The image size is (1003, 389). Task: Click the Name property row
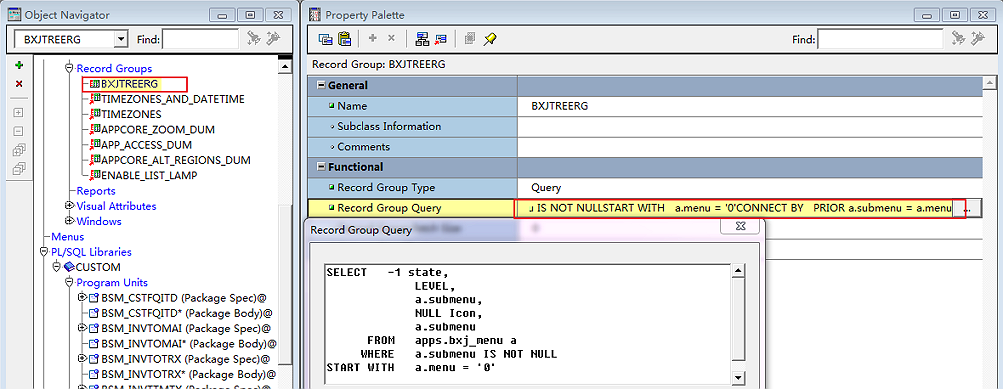pyautogui.click(x=645, y=106)
